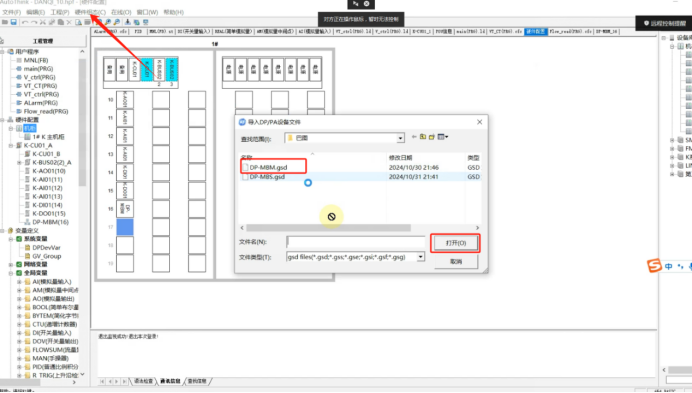Open the 硬件组态(C) menu
Image resolution: width=692 pixels, height=393 pixels.
click(x=90, y=12)
